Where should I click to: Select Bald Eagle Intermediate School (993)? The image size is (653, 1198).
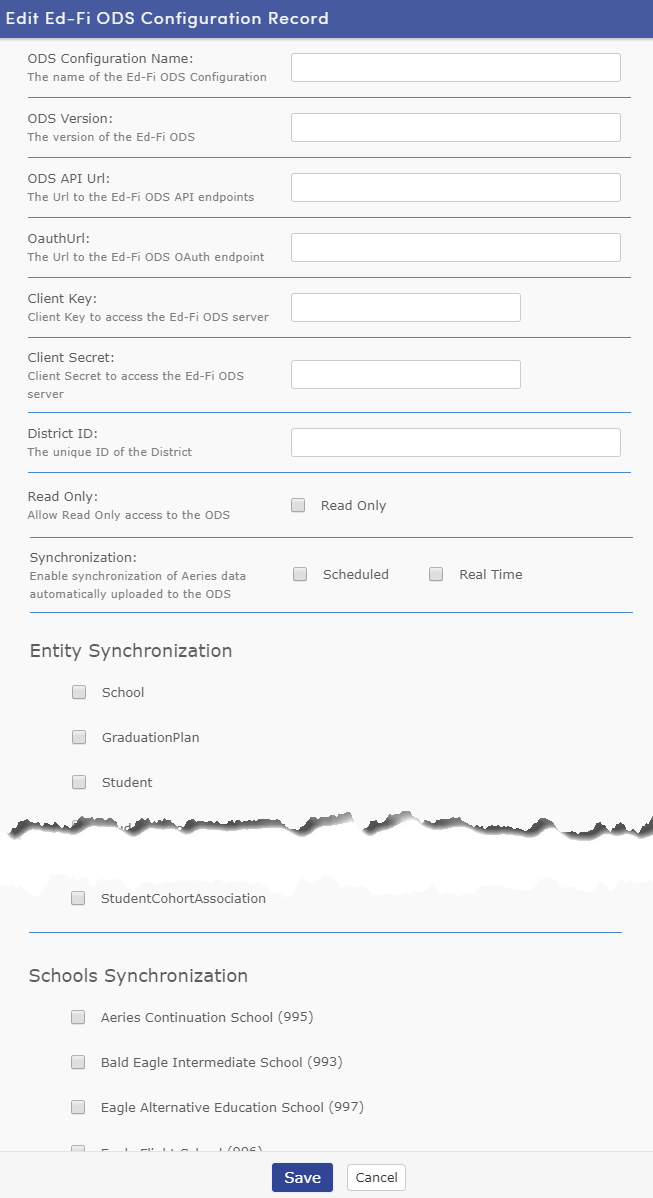78,1062
